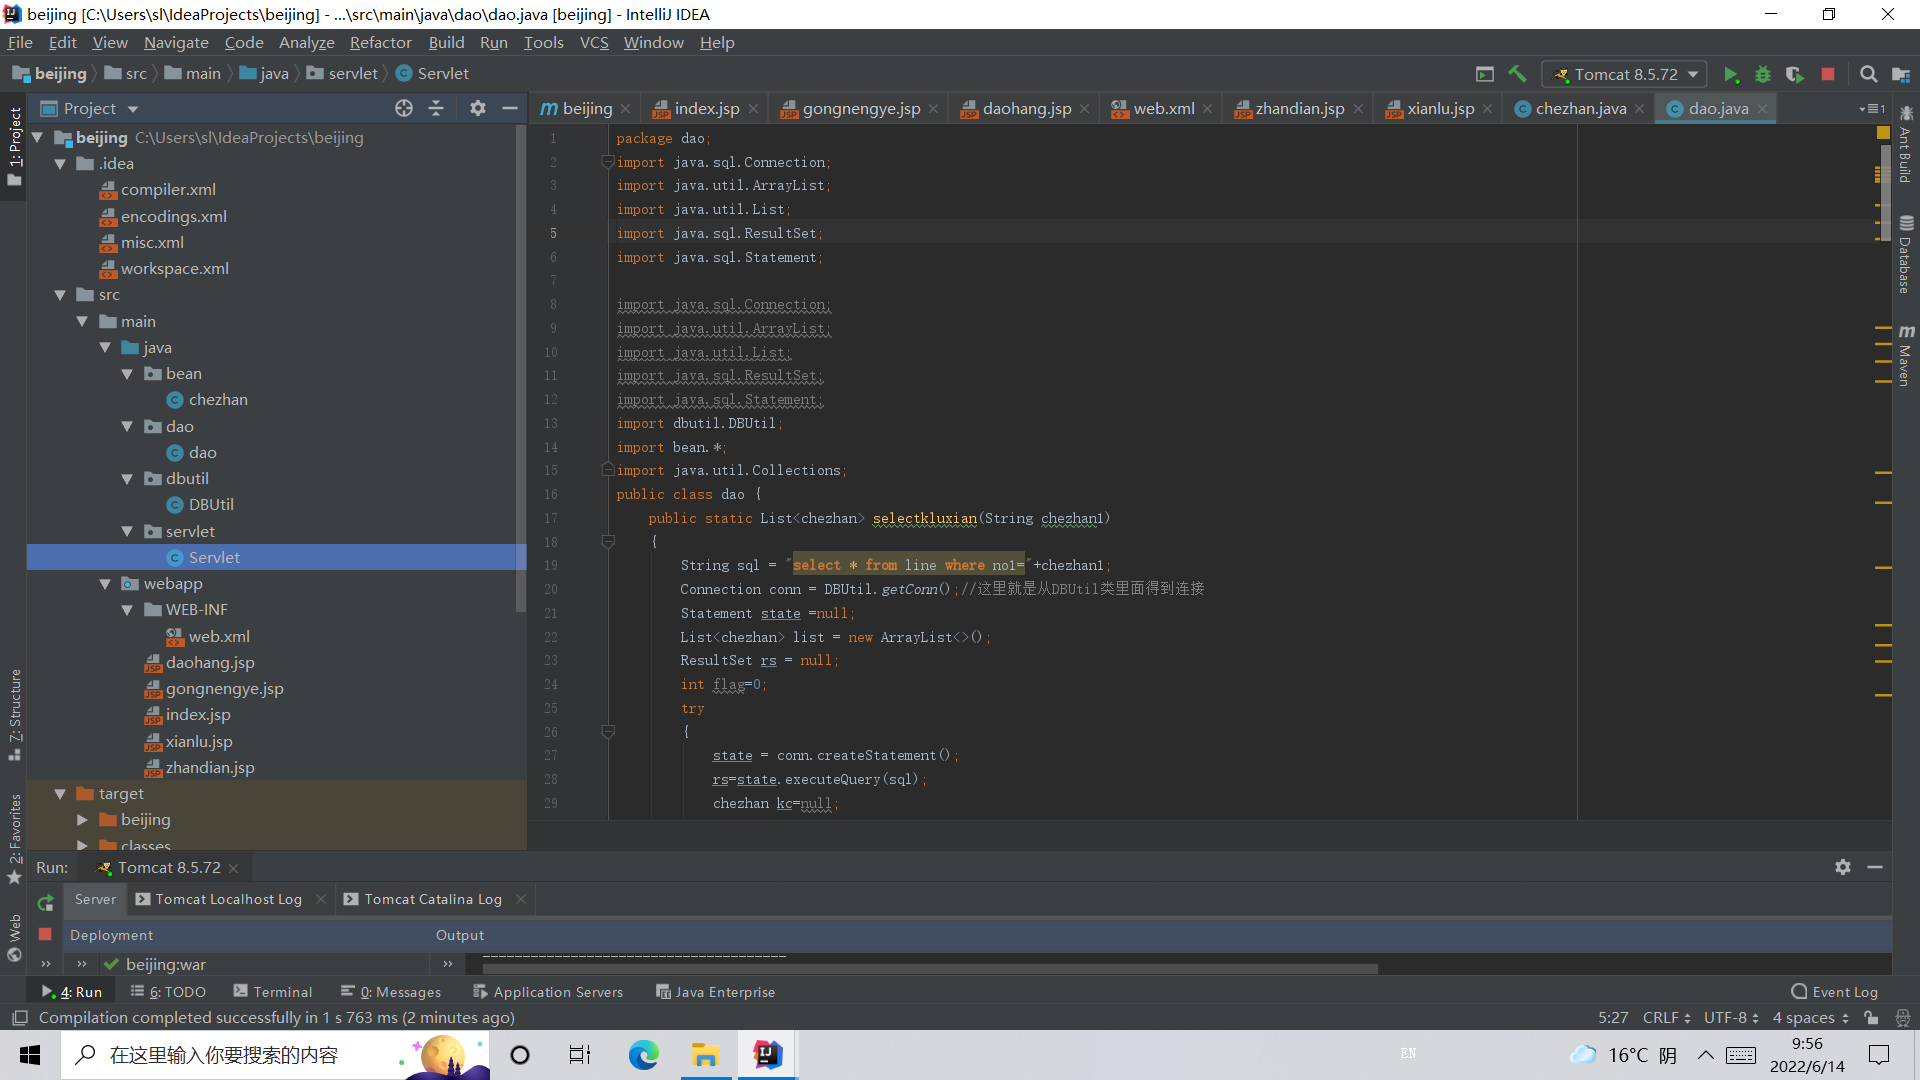This screenshot has height=1080, width=1920.
Task: Open Tomcat 8.5.72 run configuration dropdown
Action: click(1626, 75)
